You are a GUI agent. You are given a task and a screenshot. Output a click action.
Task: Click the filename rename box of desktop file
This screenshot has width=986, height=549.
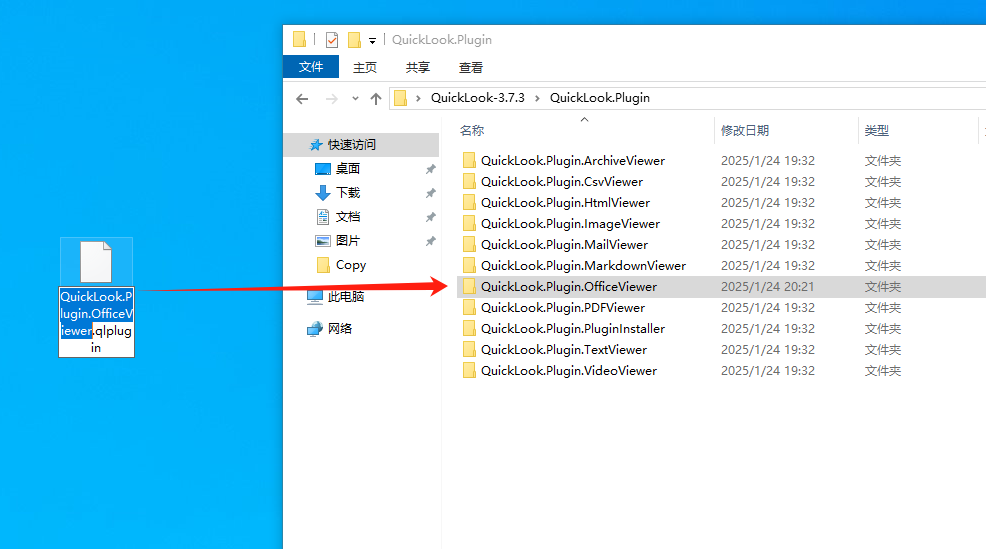click(x=96, y=322)
